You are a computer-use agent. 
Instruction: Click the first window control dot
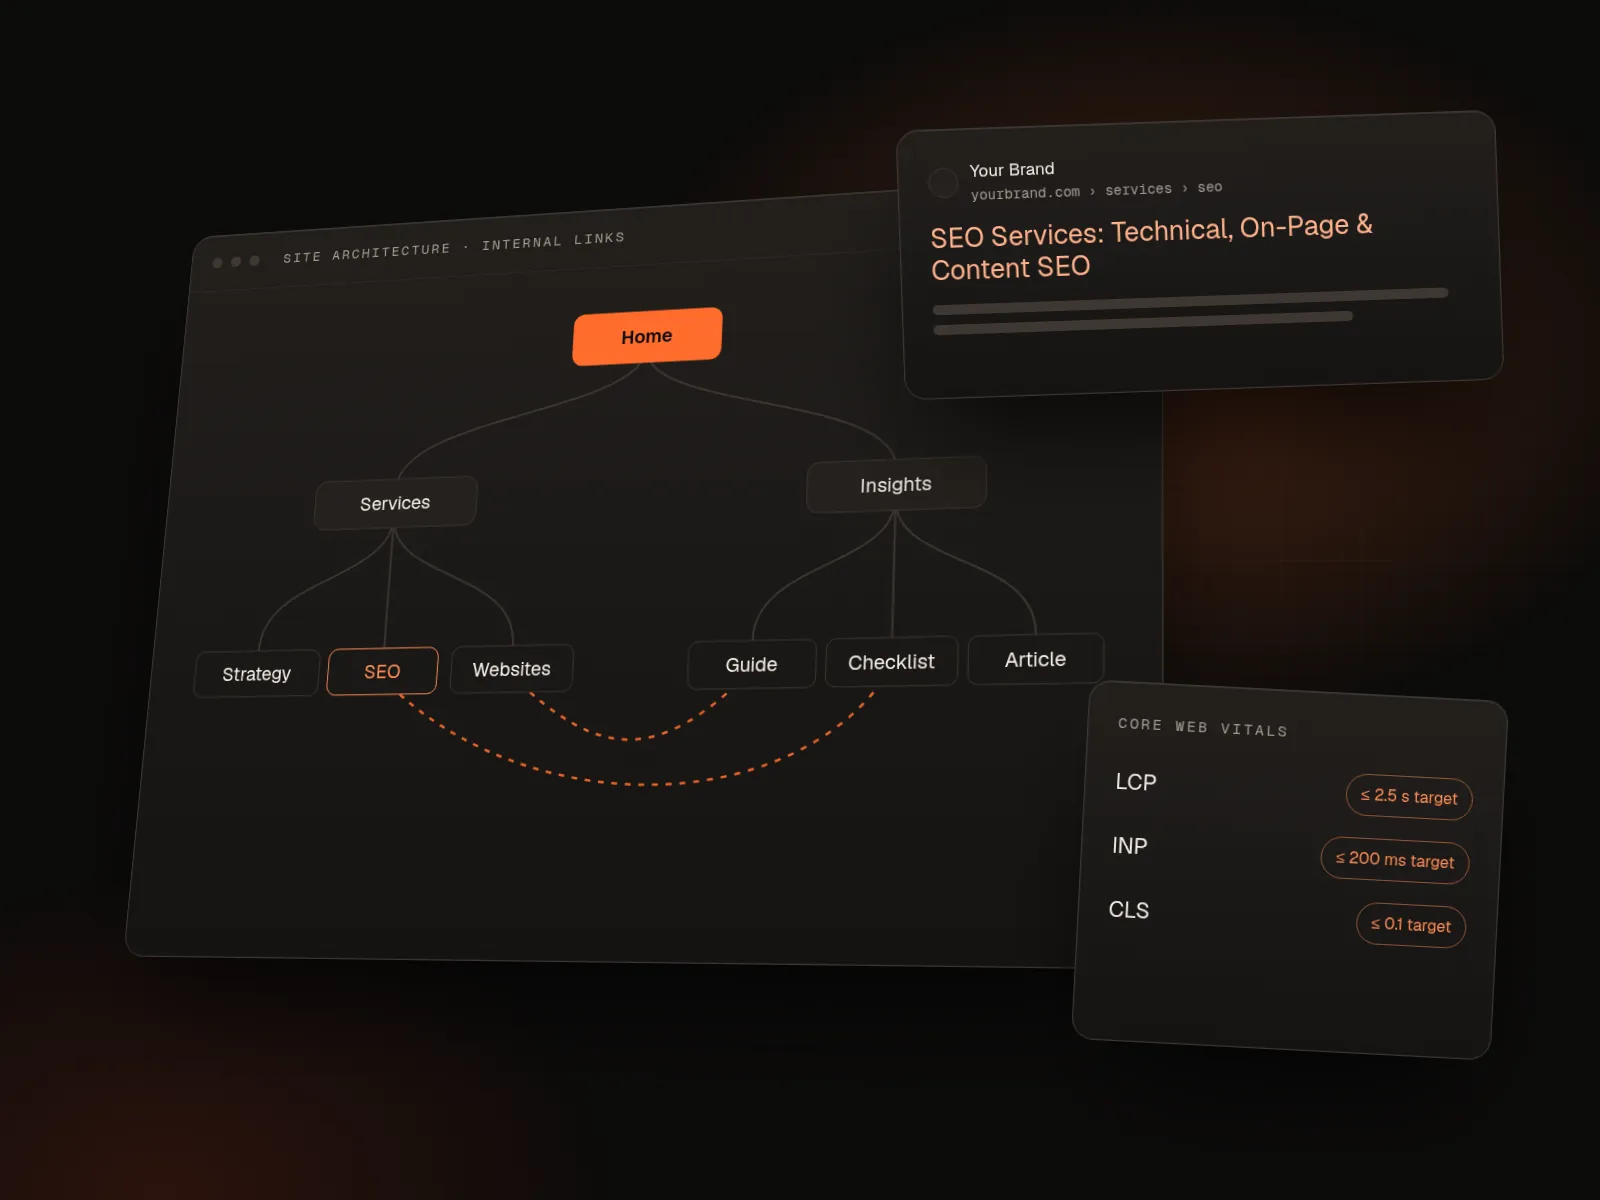coord(218,263)
